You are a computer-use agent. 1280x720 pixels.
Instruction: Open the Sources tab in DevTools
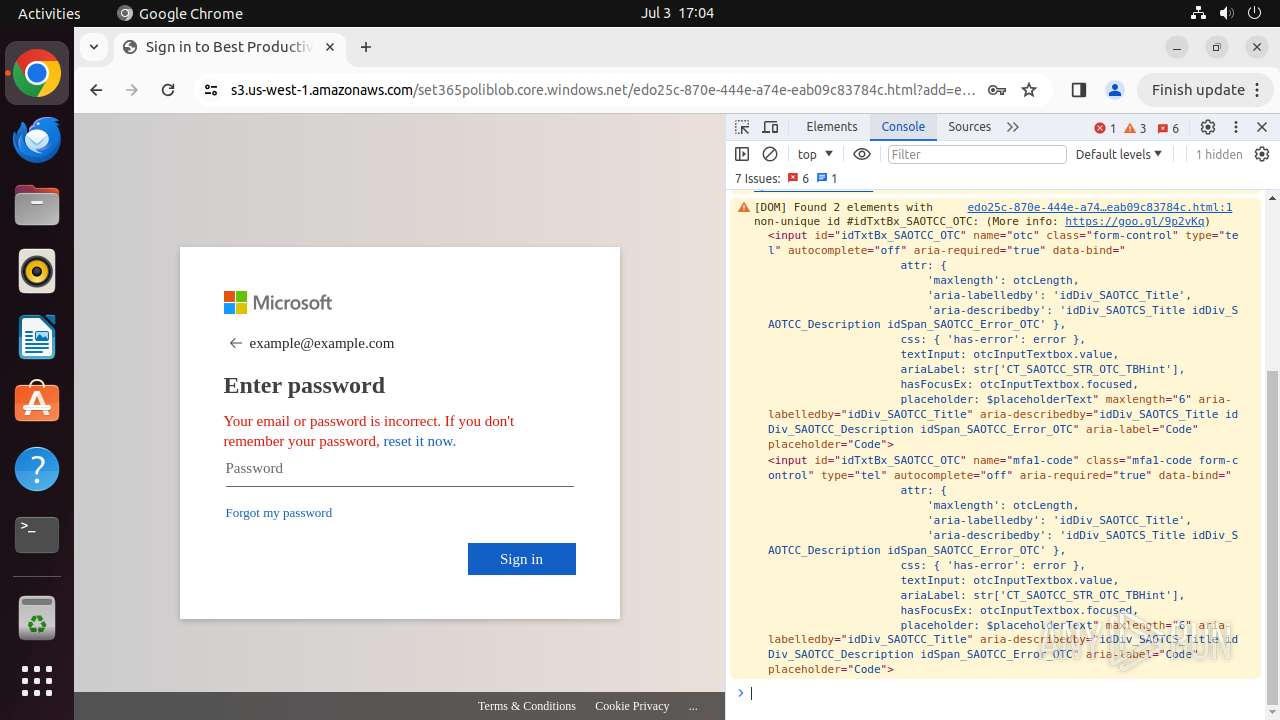pos(969,127)
